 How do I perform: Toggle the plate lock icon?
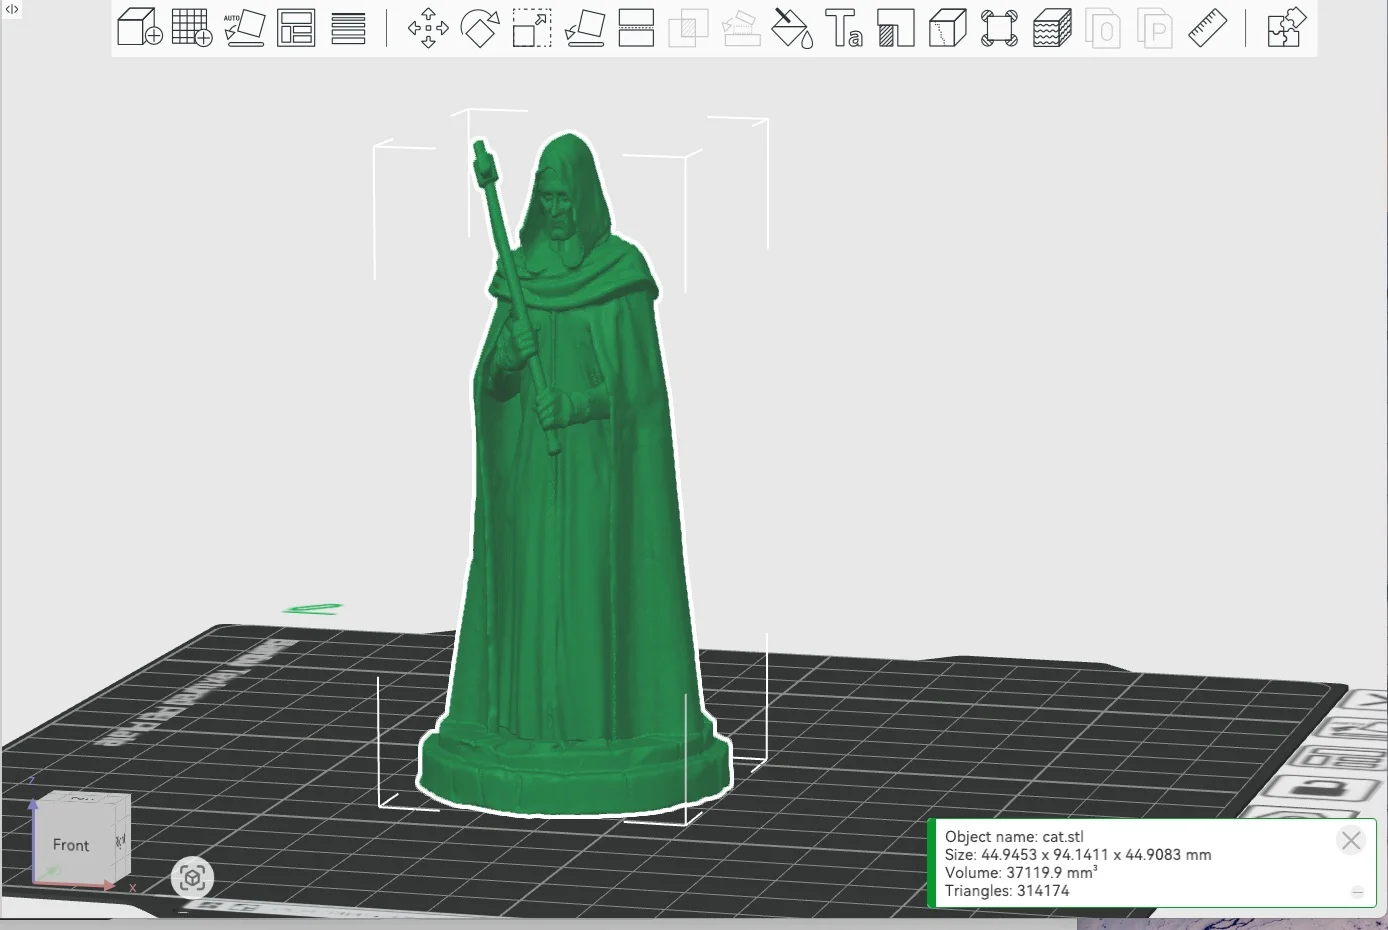click(x=1317, y=790)
